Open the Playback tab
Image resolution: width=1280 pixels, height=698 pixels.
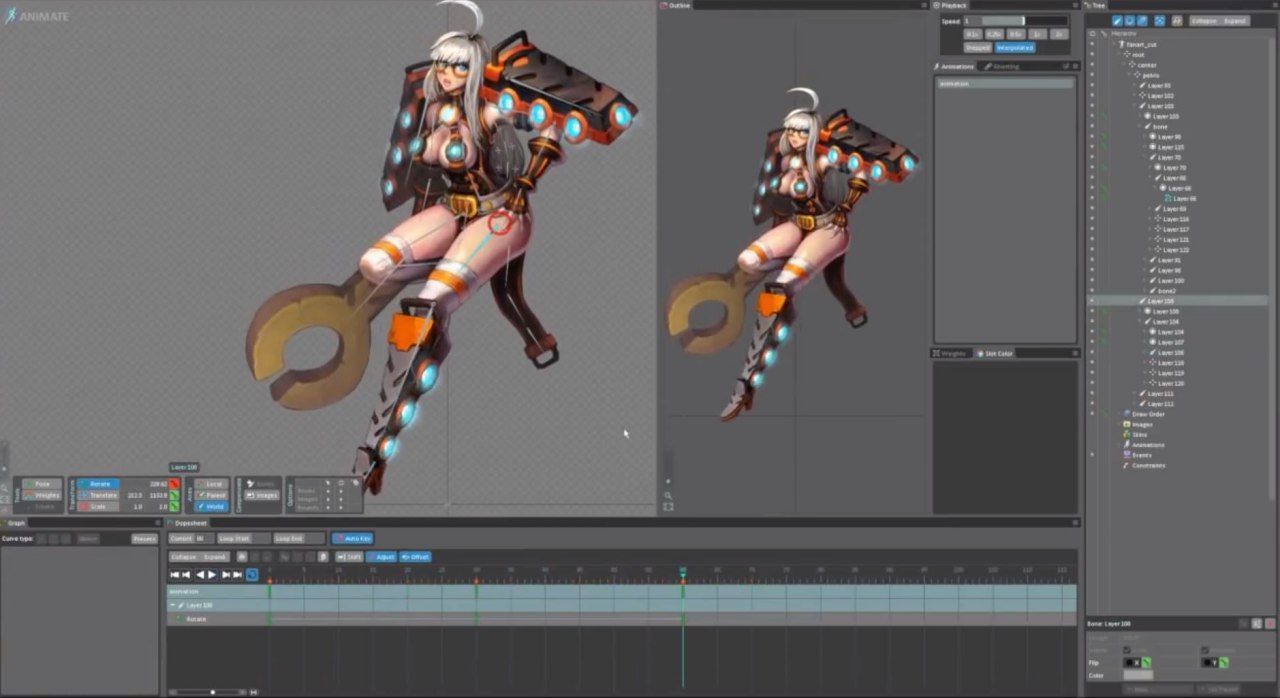coord(951,5)
